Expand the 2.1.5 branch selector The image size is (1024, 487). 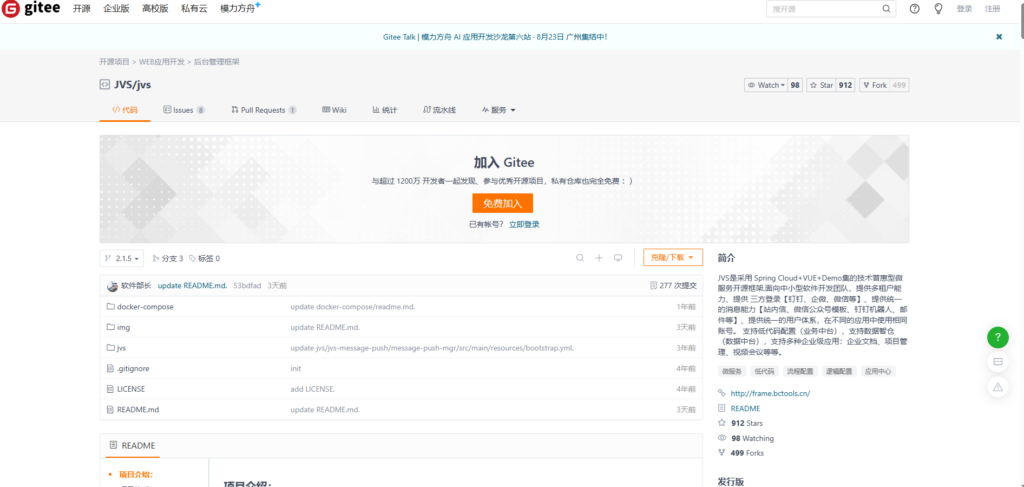[x=124, y=258]
